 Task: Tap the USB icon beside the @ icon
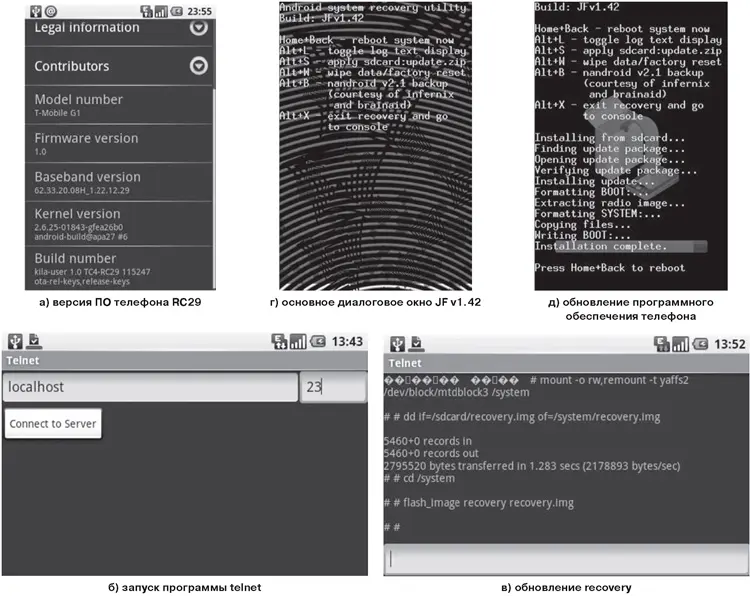35,10
